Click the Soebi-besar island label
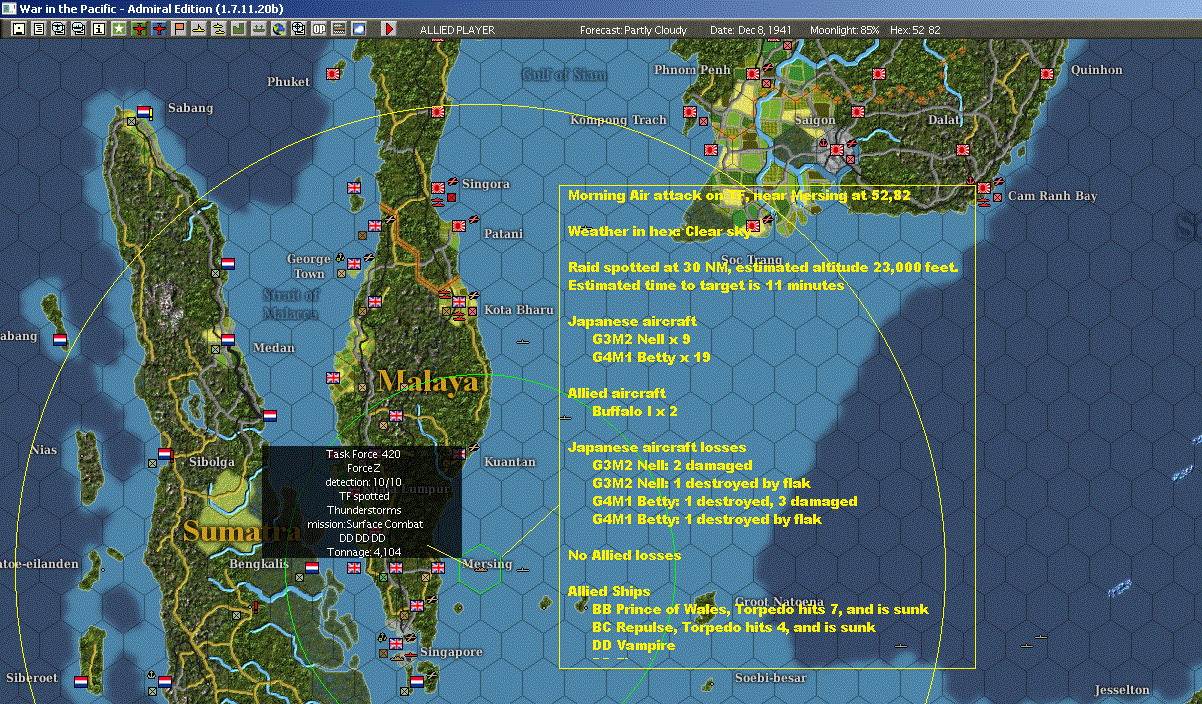The height and width of the screenshot is (704, 1202). (x=770, y=678)
